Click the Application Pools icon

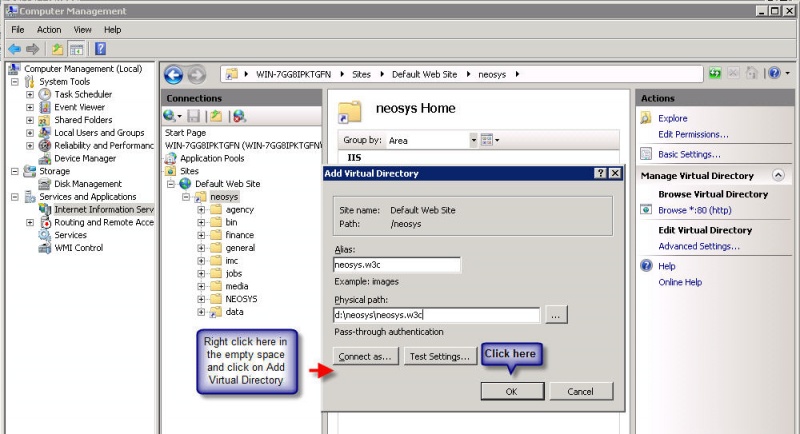pos(170,158)
